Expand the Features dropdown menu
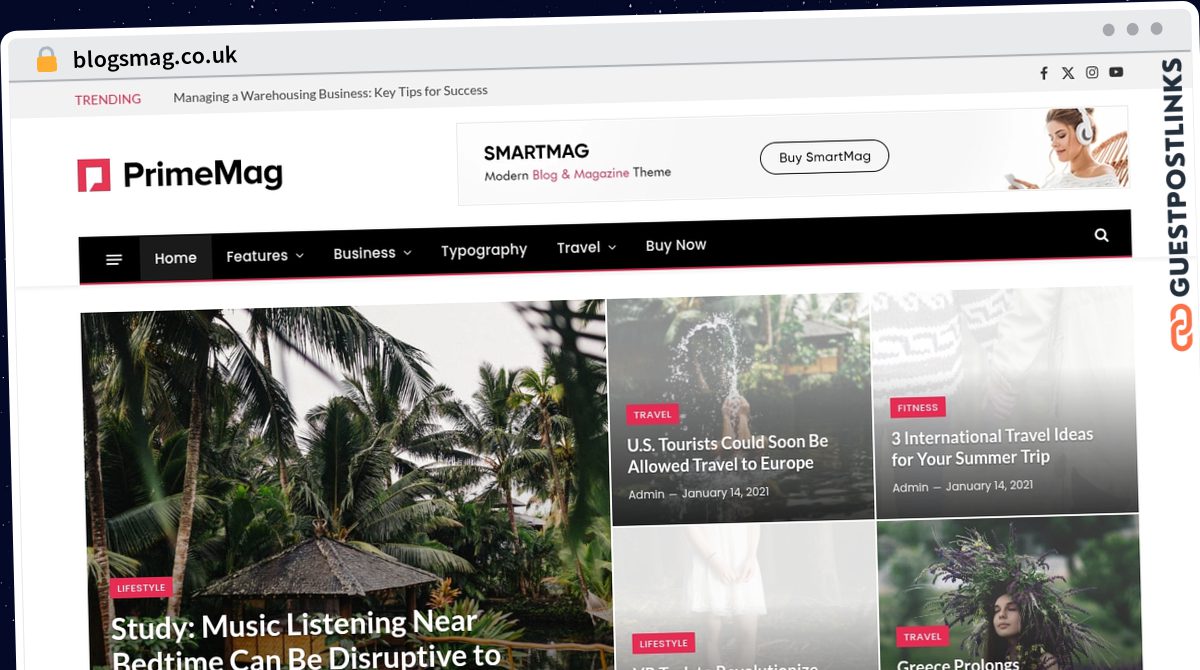Screen dimensions: 1200x670 click(x=265, y=256)
